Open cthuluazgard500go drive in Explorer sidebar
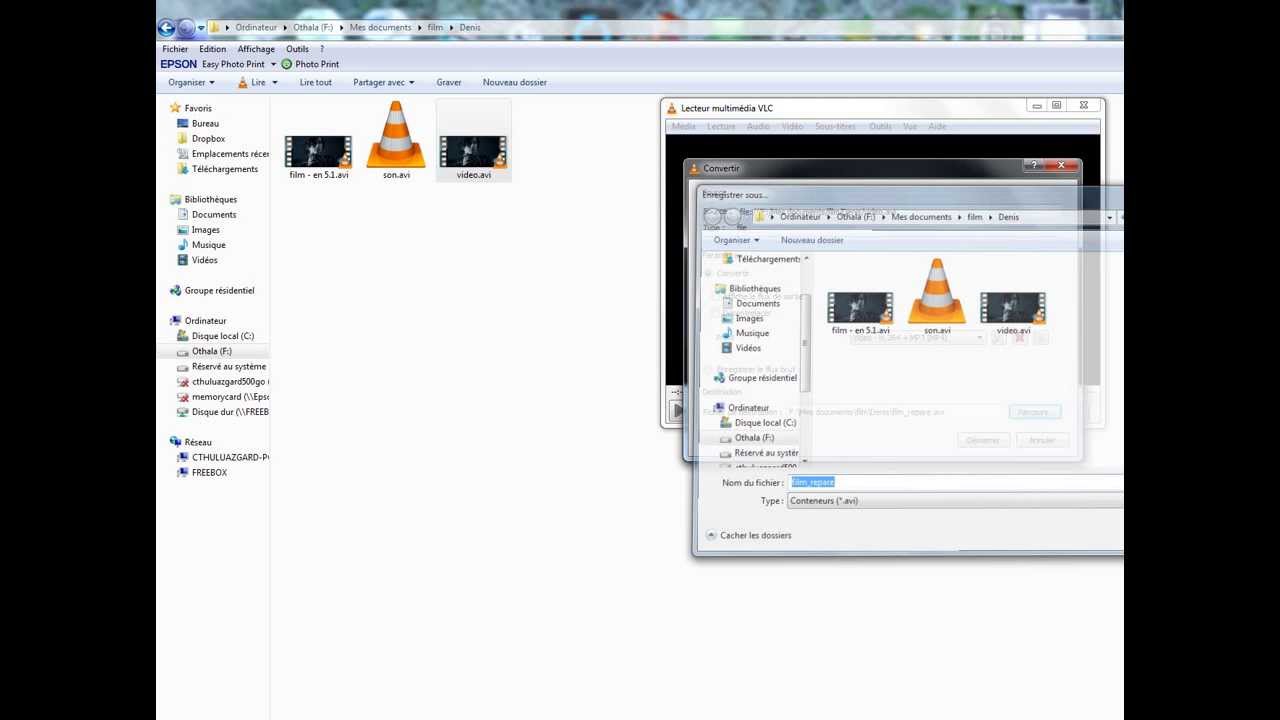This screenshot has height=720, width=1280. pos(222,381)
